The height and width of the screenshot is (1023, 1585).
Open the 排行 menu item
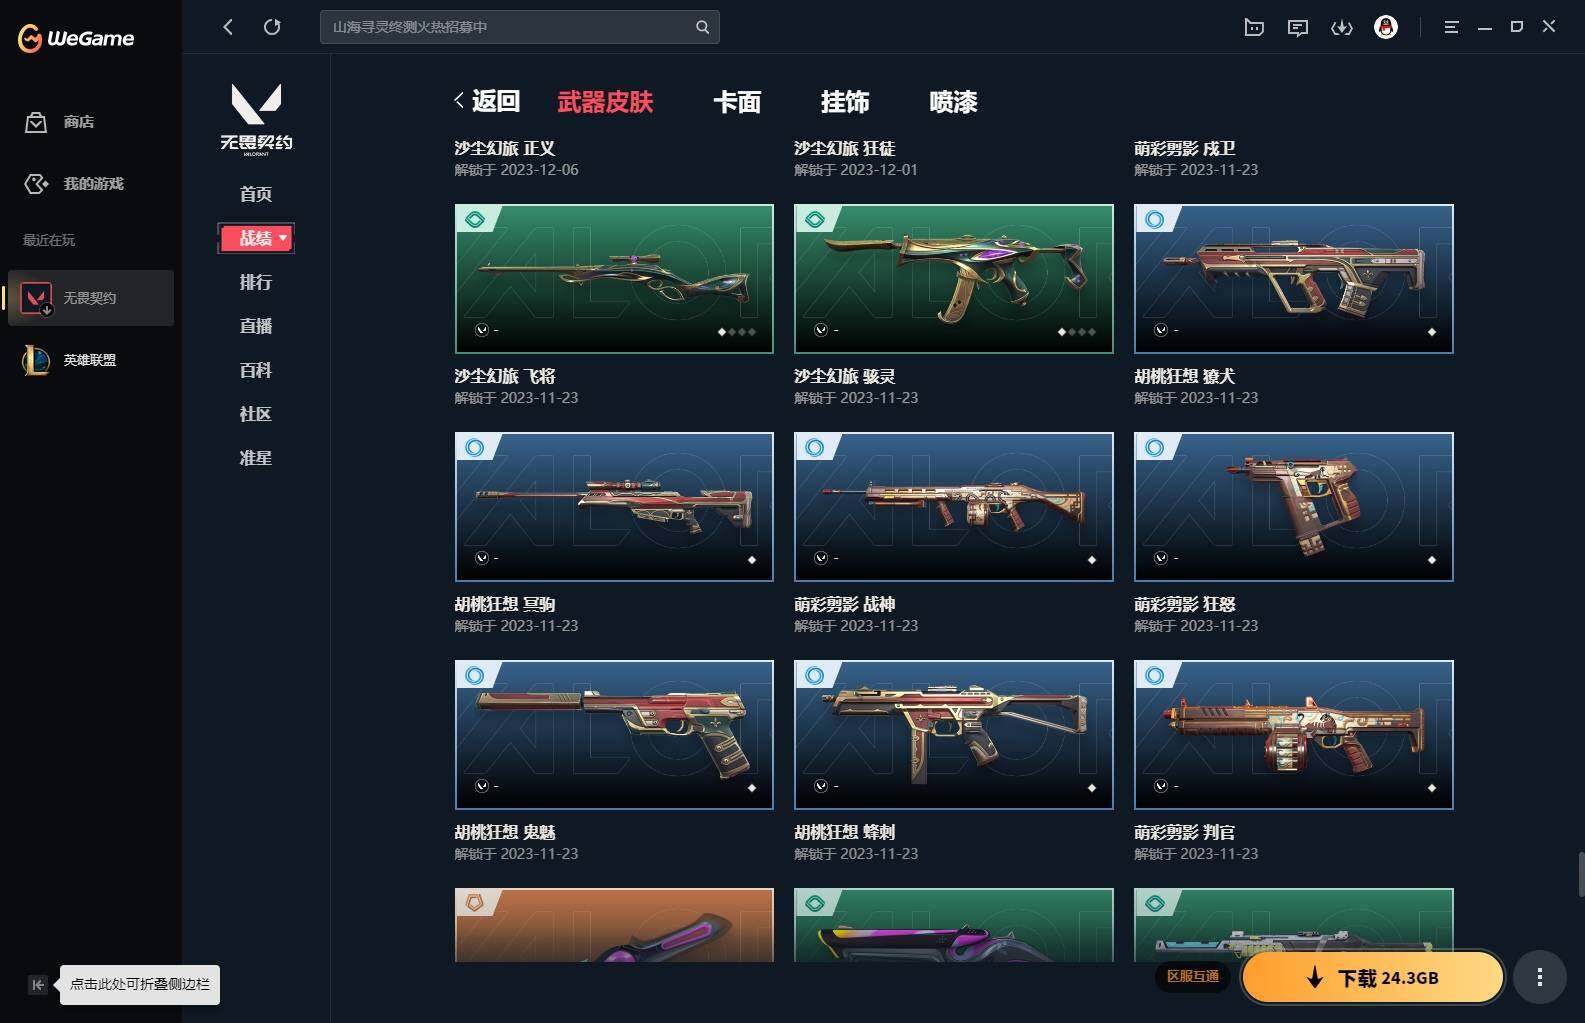(256, 282)
